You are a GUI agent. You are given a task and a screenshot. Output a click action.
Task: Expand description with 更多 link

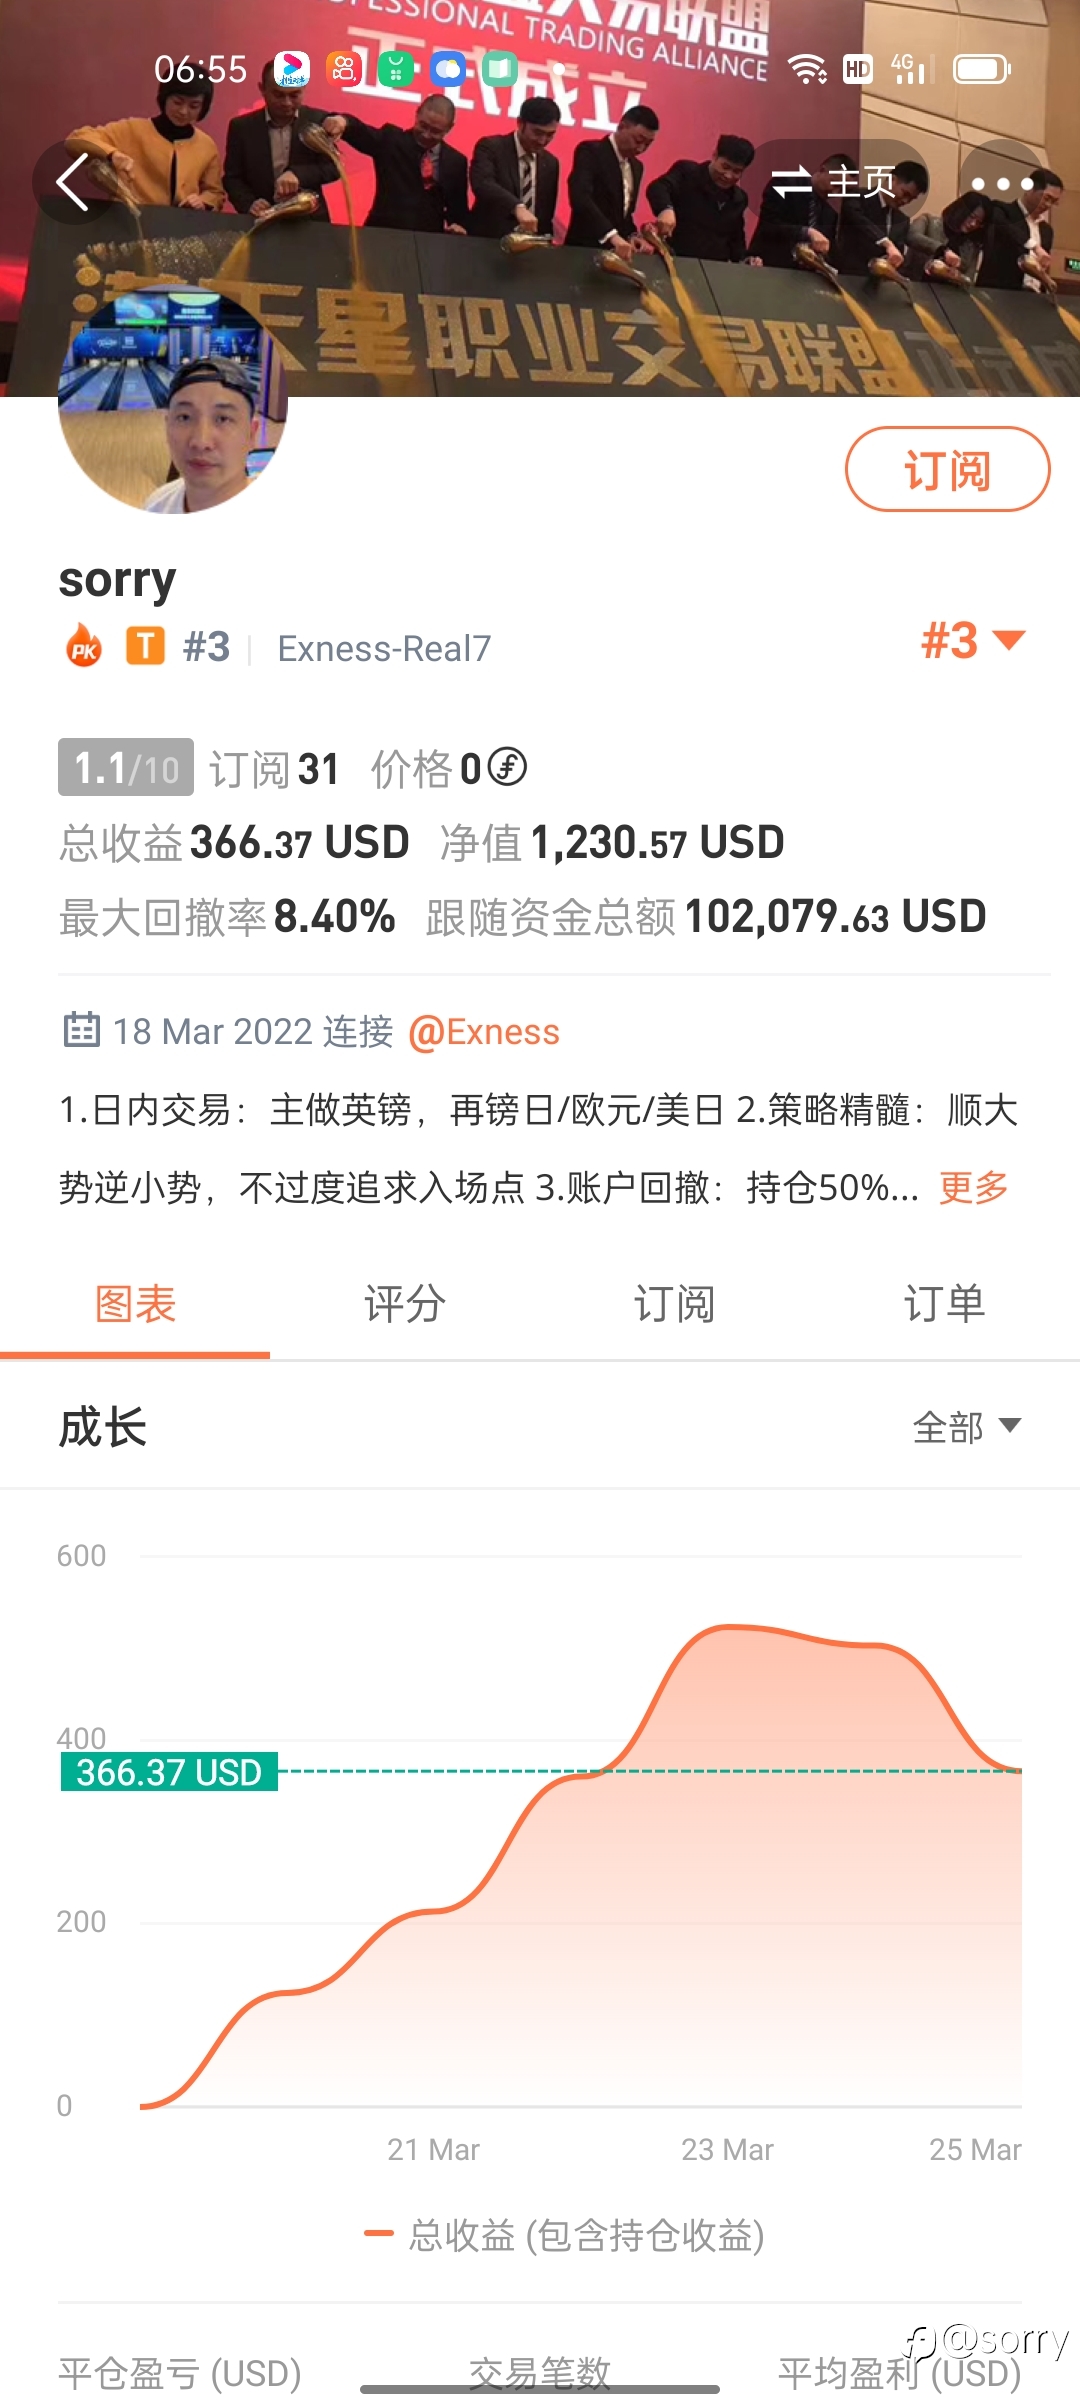974,1187
